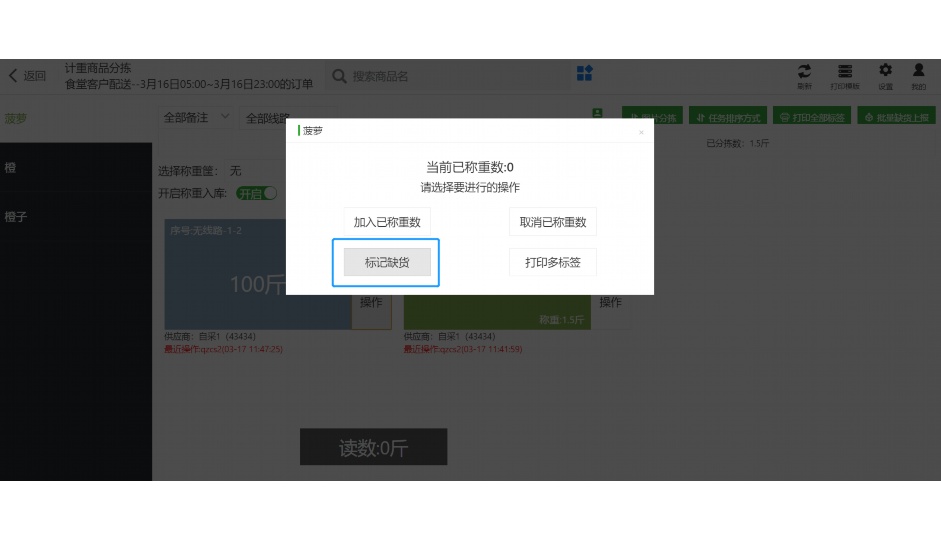
Task: Close the 菠萝 dialog
Action: point(641,132)
